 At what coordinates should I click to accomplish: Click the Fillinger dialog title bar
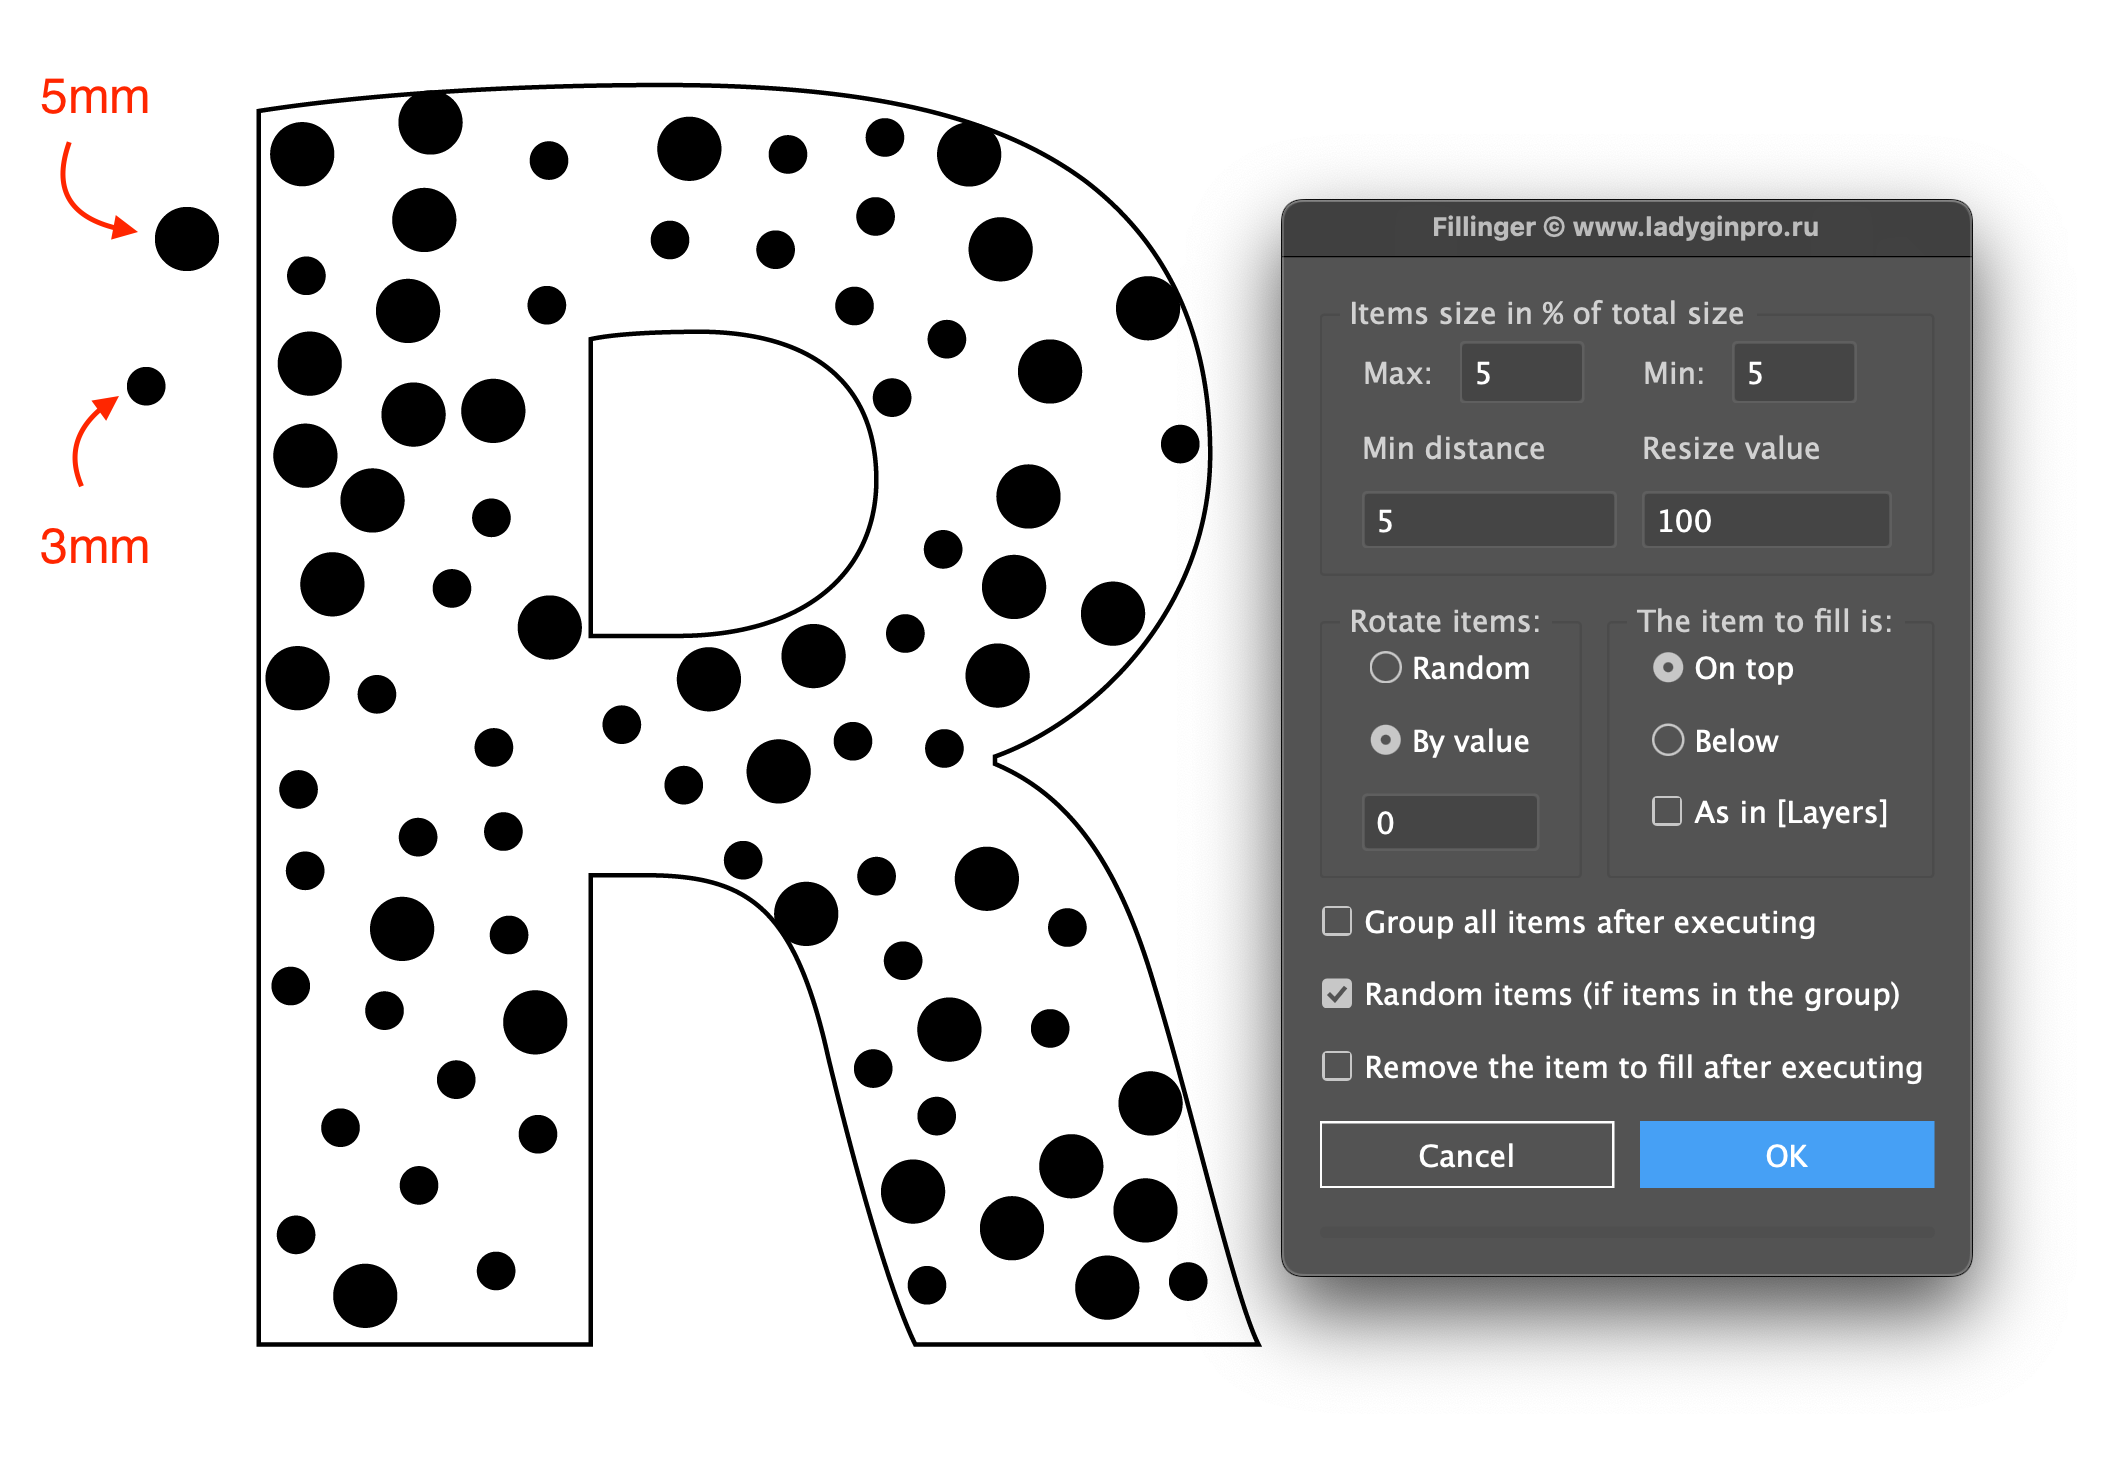pos(1625,227)
